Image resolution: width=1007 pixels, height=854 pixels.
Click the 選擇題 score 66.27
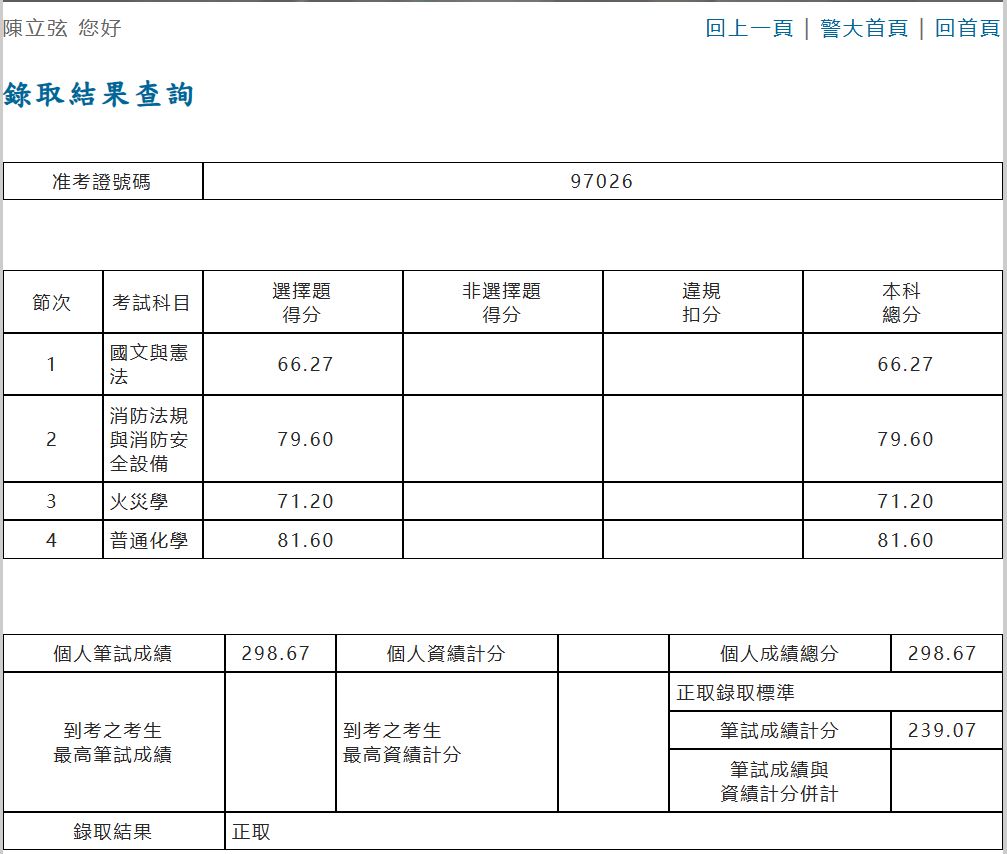click(x=305, y=364)
